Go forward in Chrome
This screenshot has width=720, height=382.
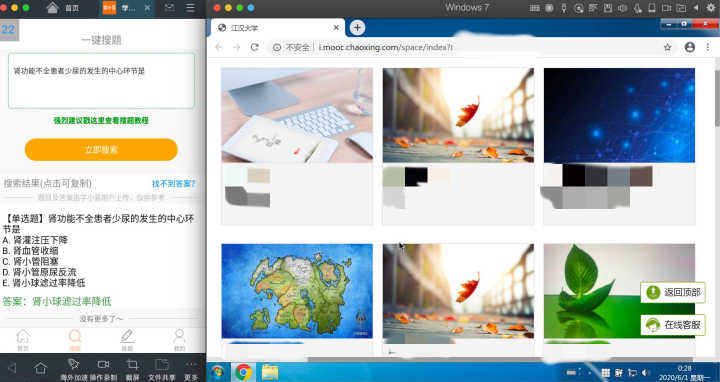tap(237, 47)
